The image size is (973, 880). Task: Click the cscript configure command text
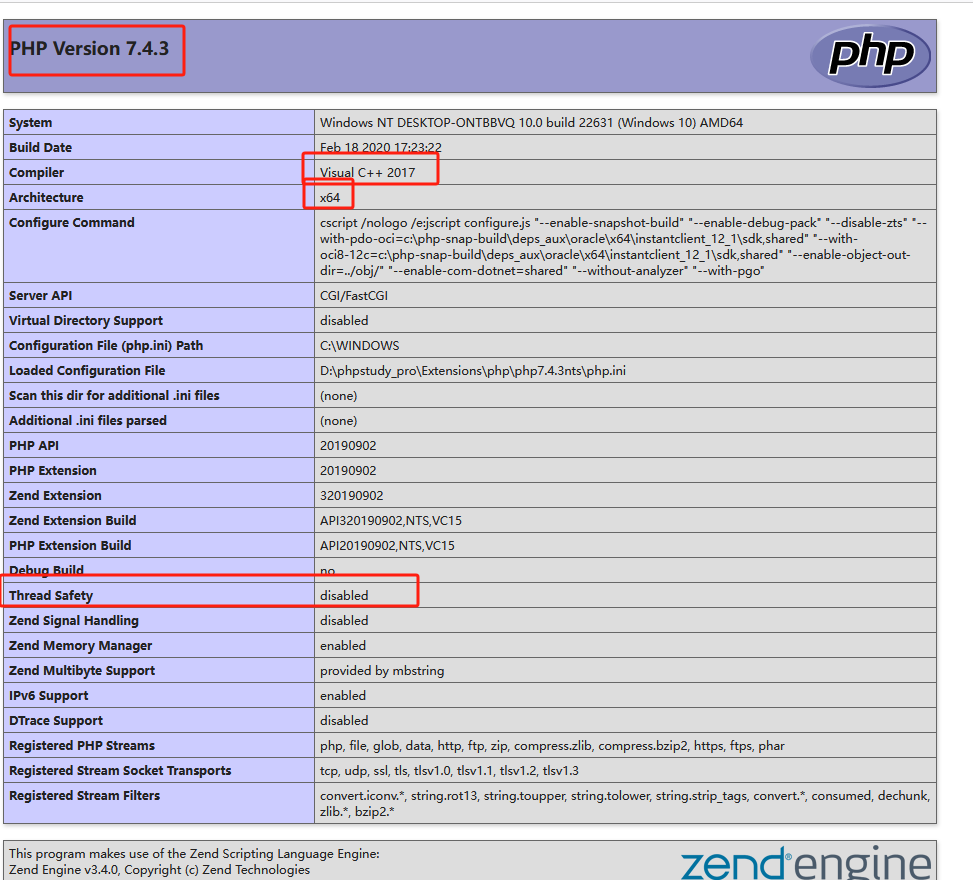point(623,246)
